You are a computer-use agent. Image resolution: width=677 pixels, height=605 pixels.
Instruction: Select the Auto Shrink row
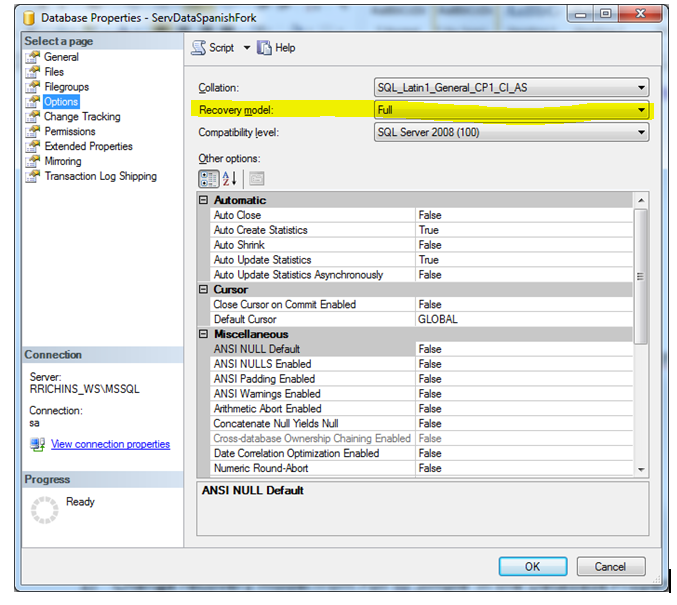421,245
